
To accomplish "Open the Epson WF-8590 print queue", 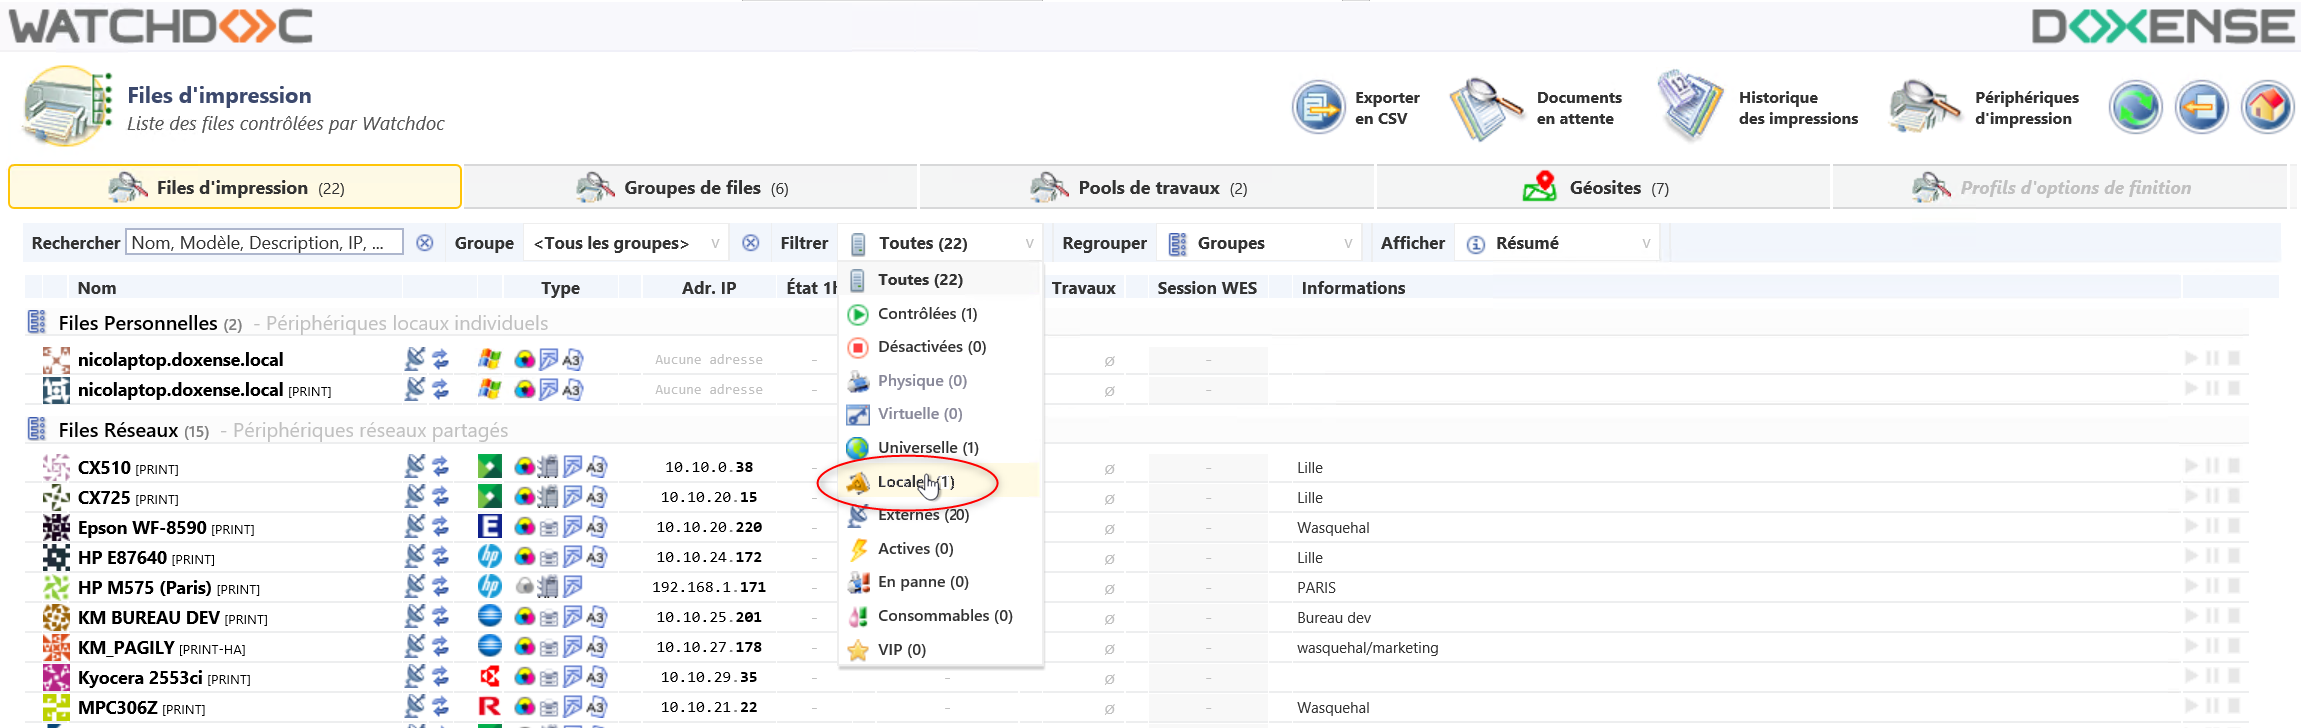I will click(142, 528).
